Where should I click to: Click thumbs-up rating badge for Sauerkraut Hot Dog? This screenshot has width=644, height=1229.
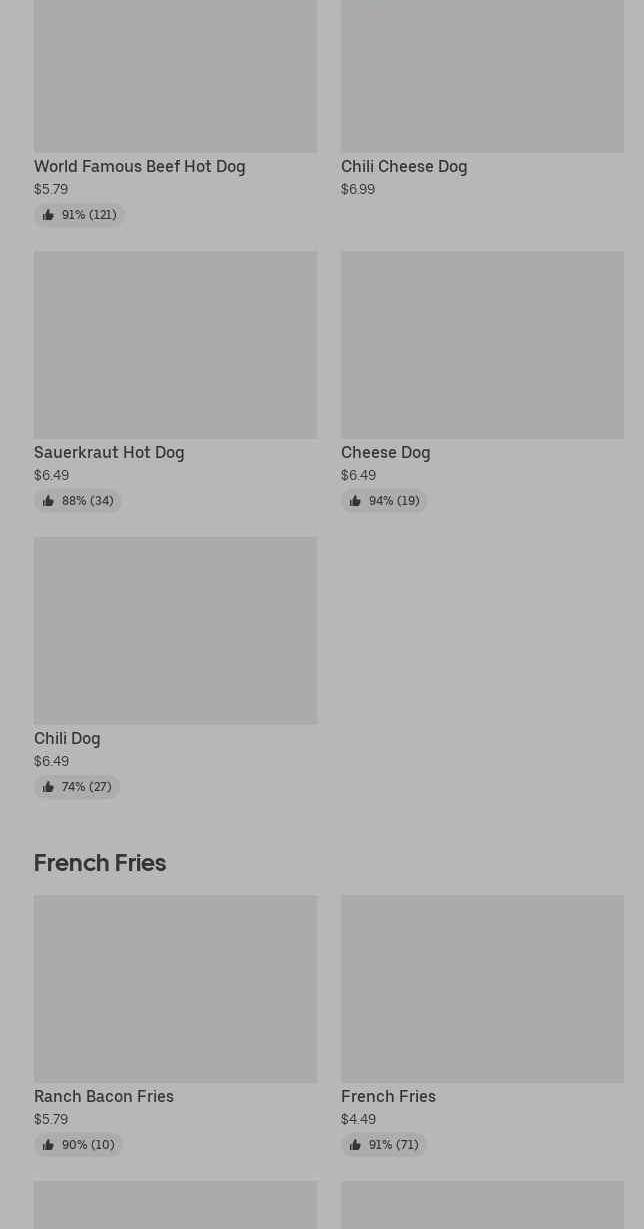click(x=78, y=501)
